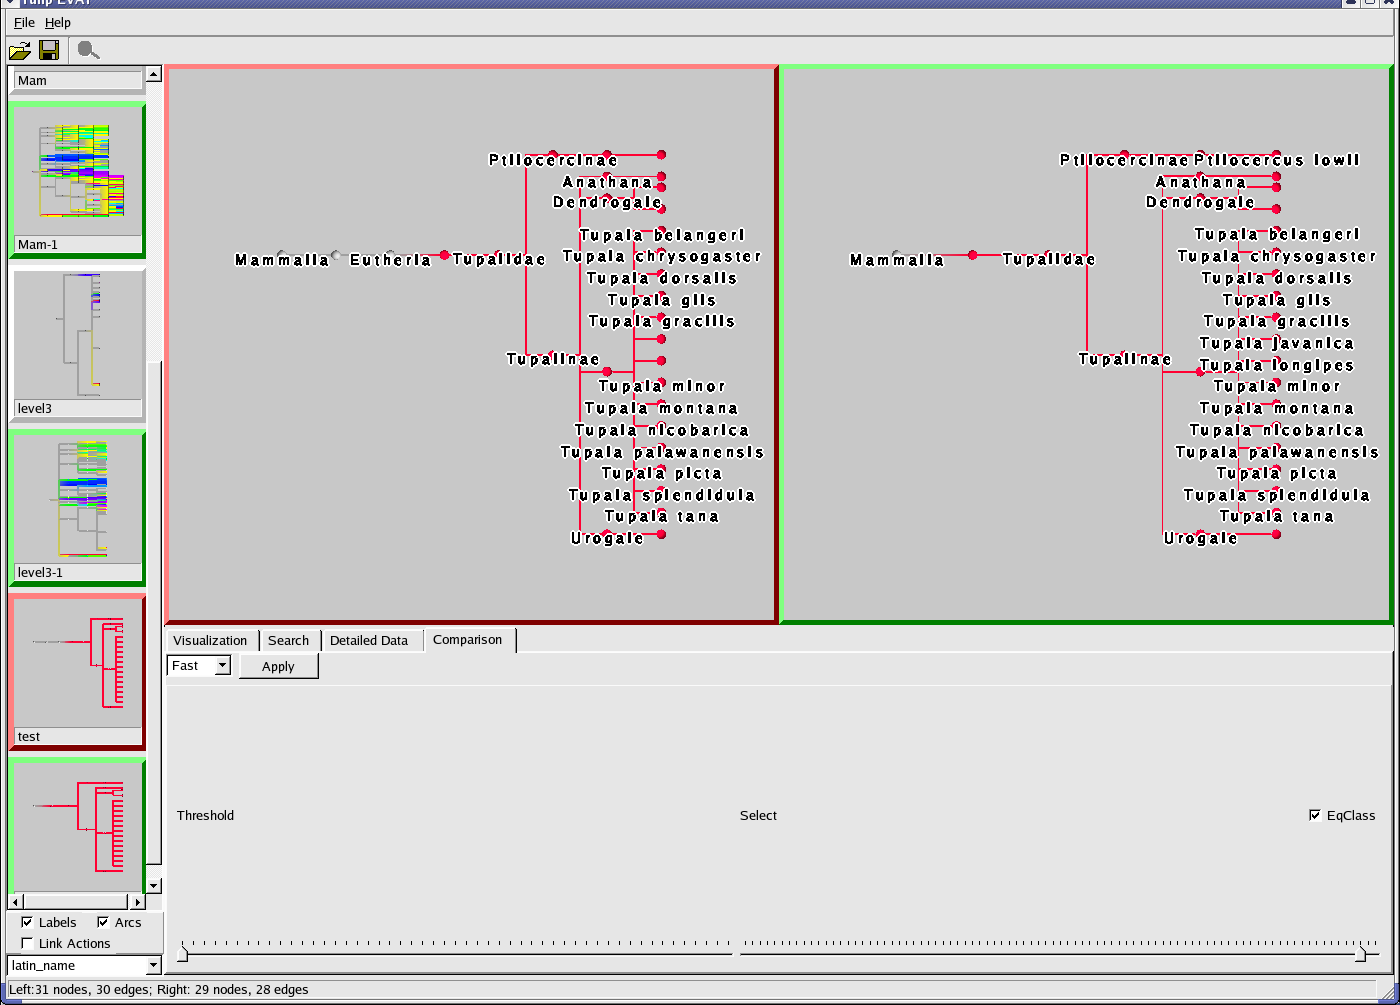Toggle the Arcs checkbox
The height and width of the screenshot is (1005, 1400).
point(103,922)
